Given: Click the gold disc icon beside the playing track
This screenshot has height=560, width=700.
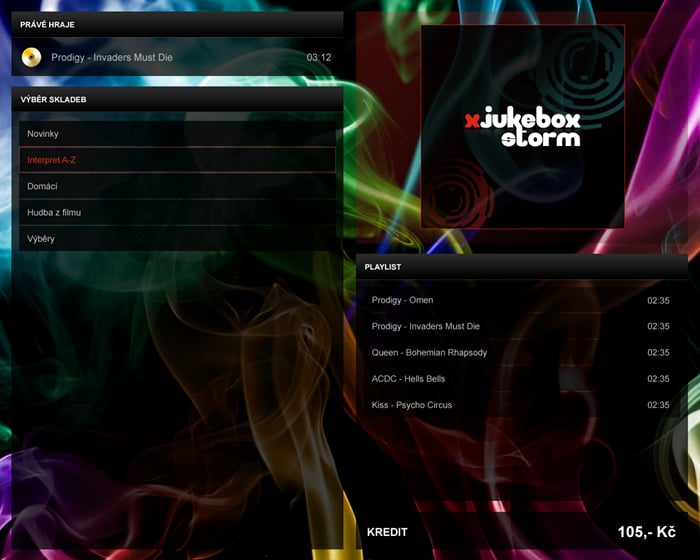Looking at the screenshot, I should pos(31,57).
